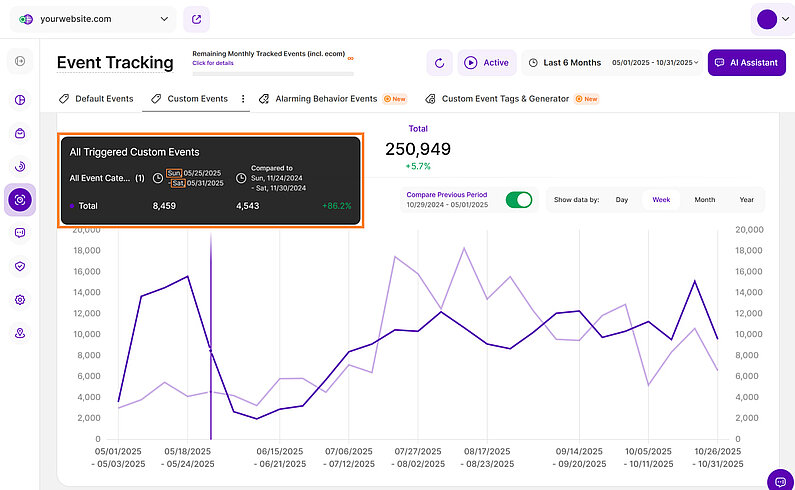Open the settings gear icon in sidebar
Viewport: 795px width, 490px height.
[x=20, y=299]
